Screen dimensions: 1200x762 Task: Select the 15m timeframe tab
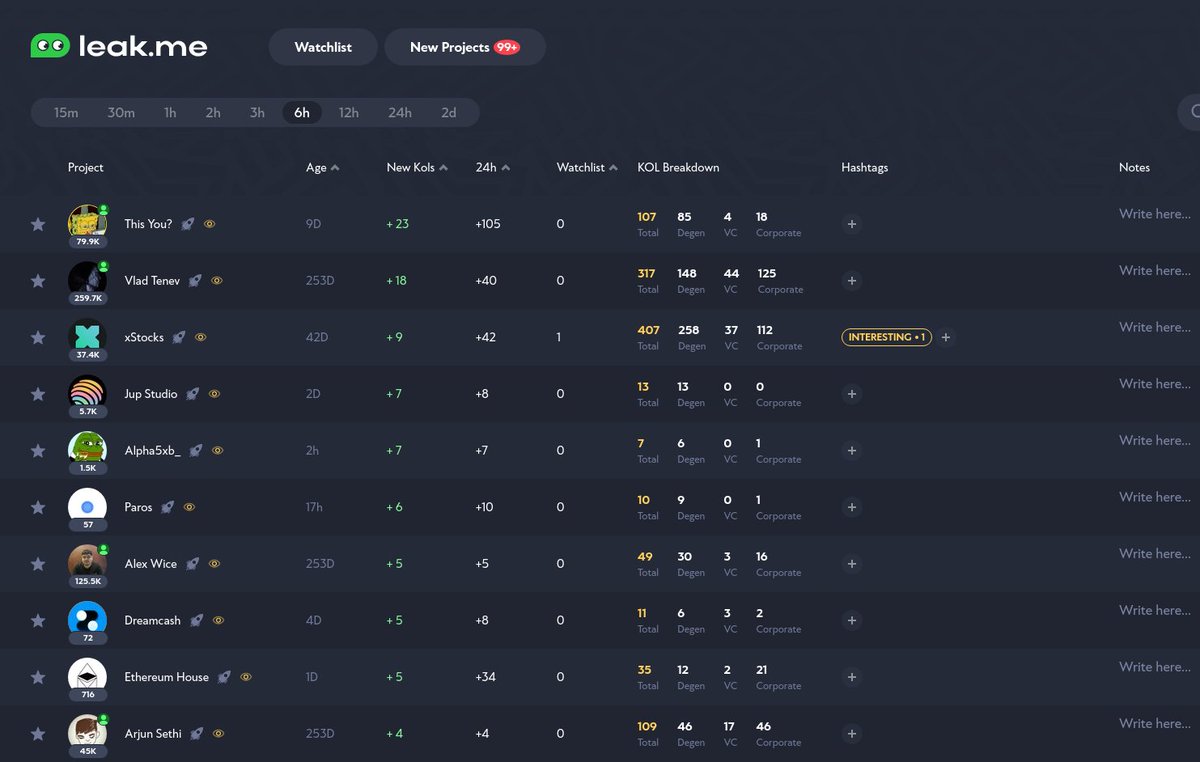(x=66, y=112)
